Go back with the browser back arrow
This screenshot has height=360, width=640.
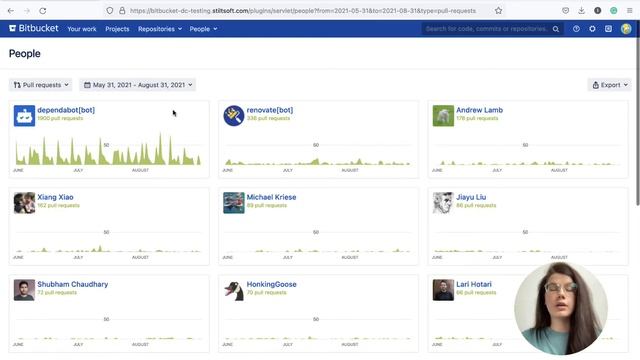(x=11, y=11)
